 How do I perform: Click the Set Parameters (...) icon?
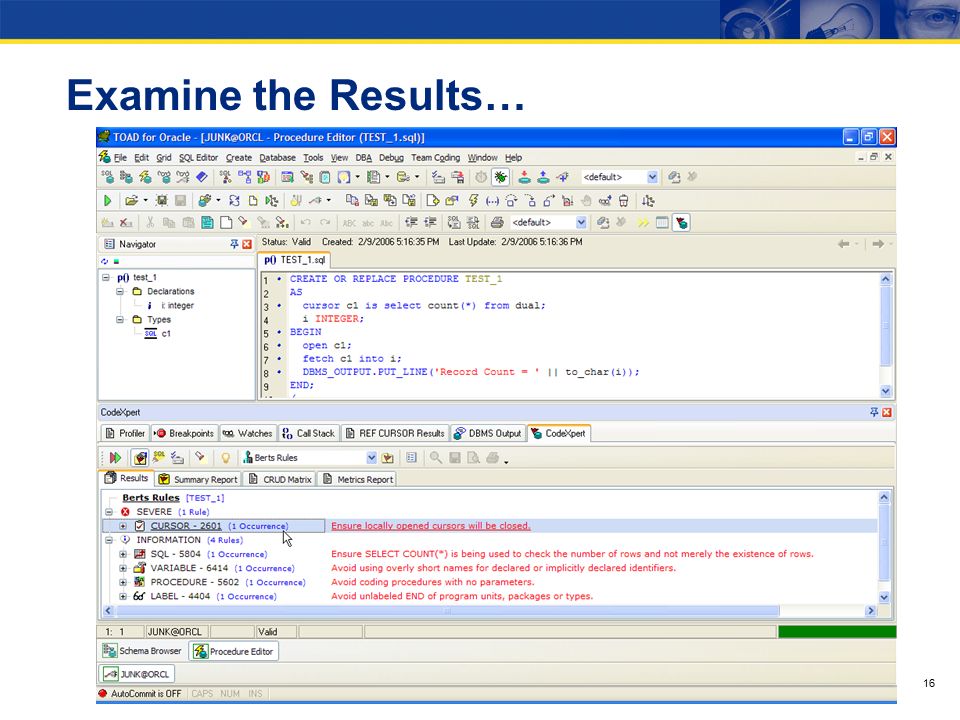click(492, 201)
